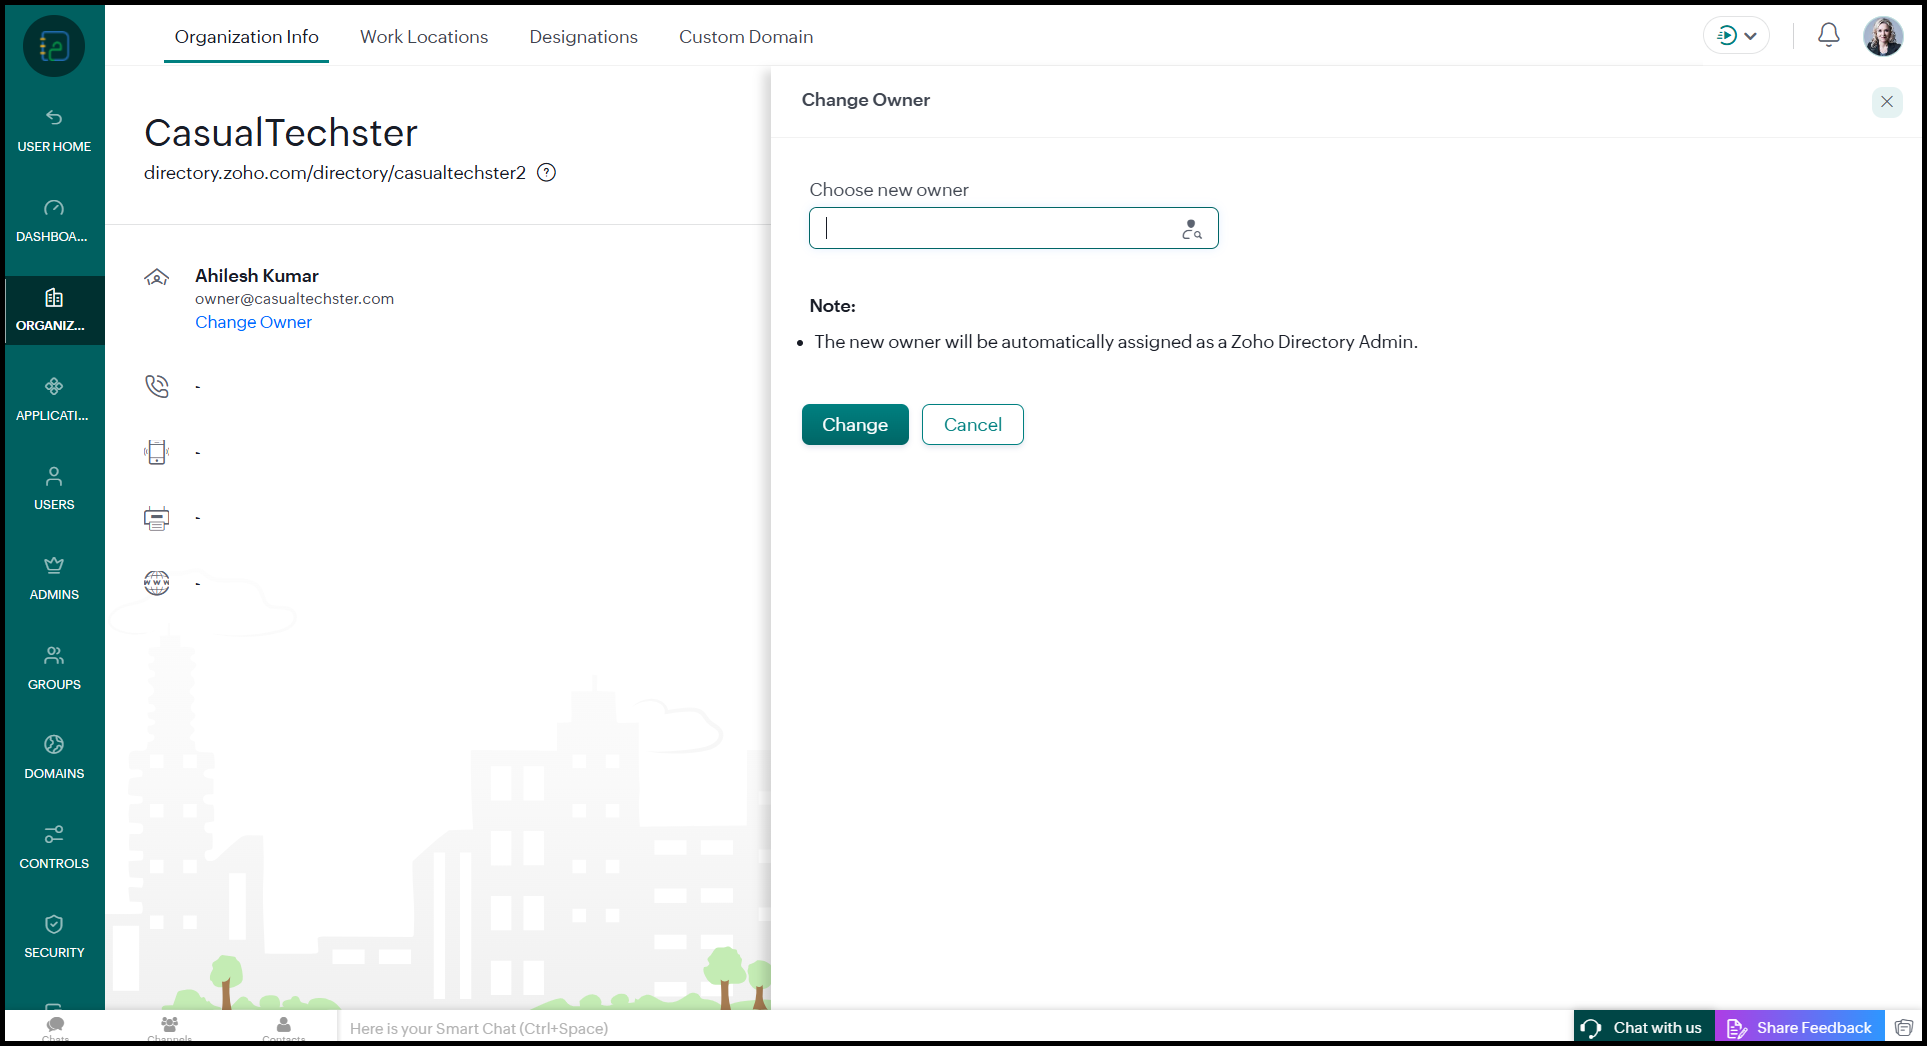1927x1046 pixels.
Task: Click the directory.zoho.com/directory/casualtechster2 URL text
Action: [x=335, y=172]
